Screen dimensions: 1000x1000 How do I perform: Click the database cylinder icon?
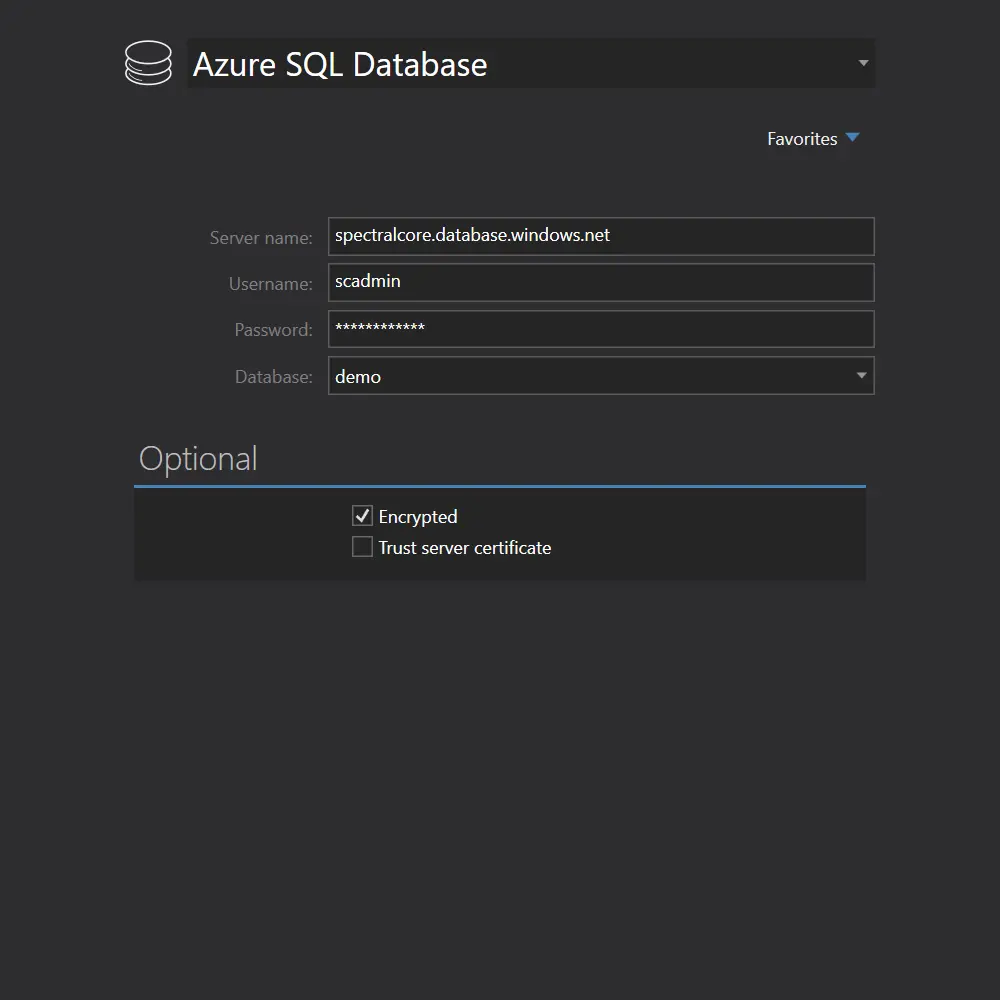[x=148, y=63]
